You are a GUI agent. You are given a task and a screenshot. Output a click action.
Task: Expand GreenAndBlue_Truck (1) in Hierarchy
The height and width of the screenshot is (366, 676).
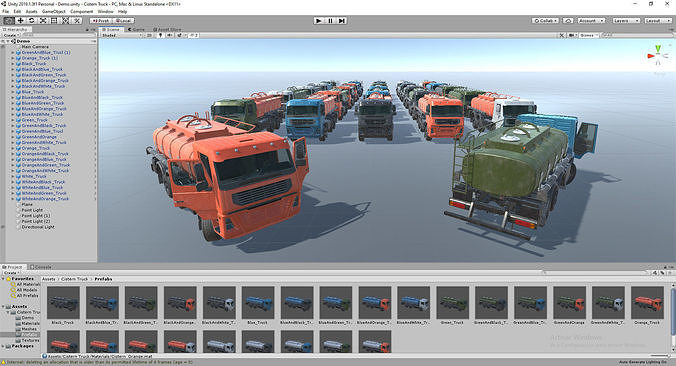[x=13, y=52]
